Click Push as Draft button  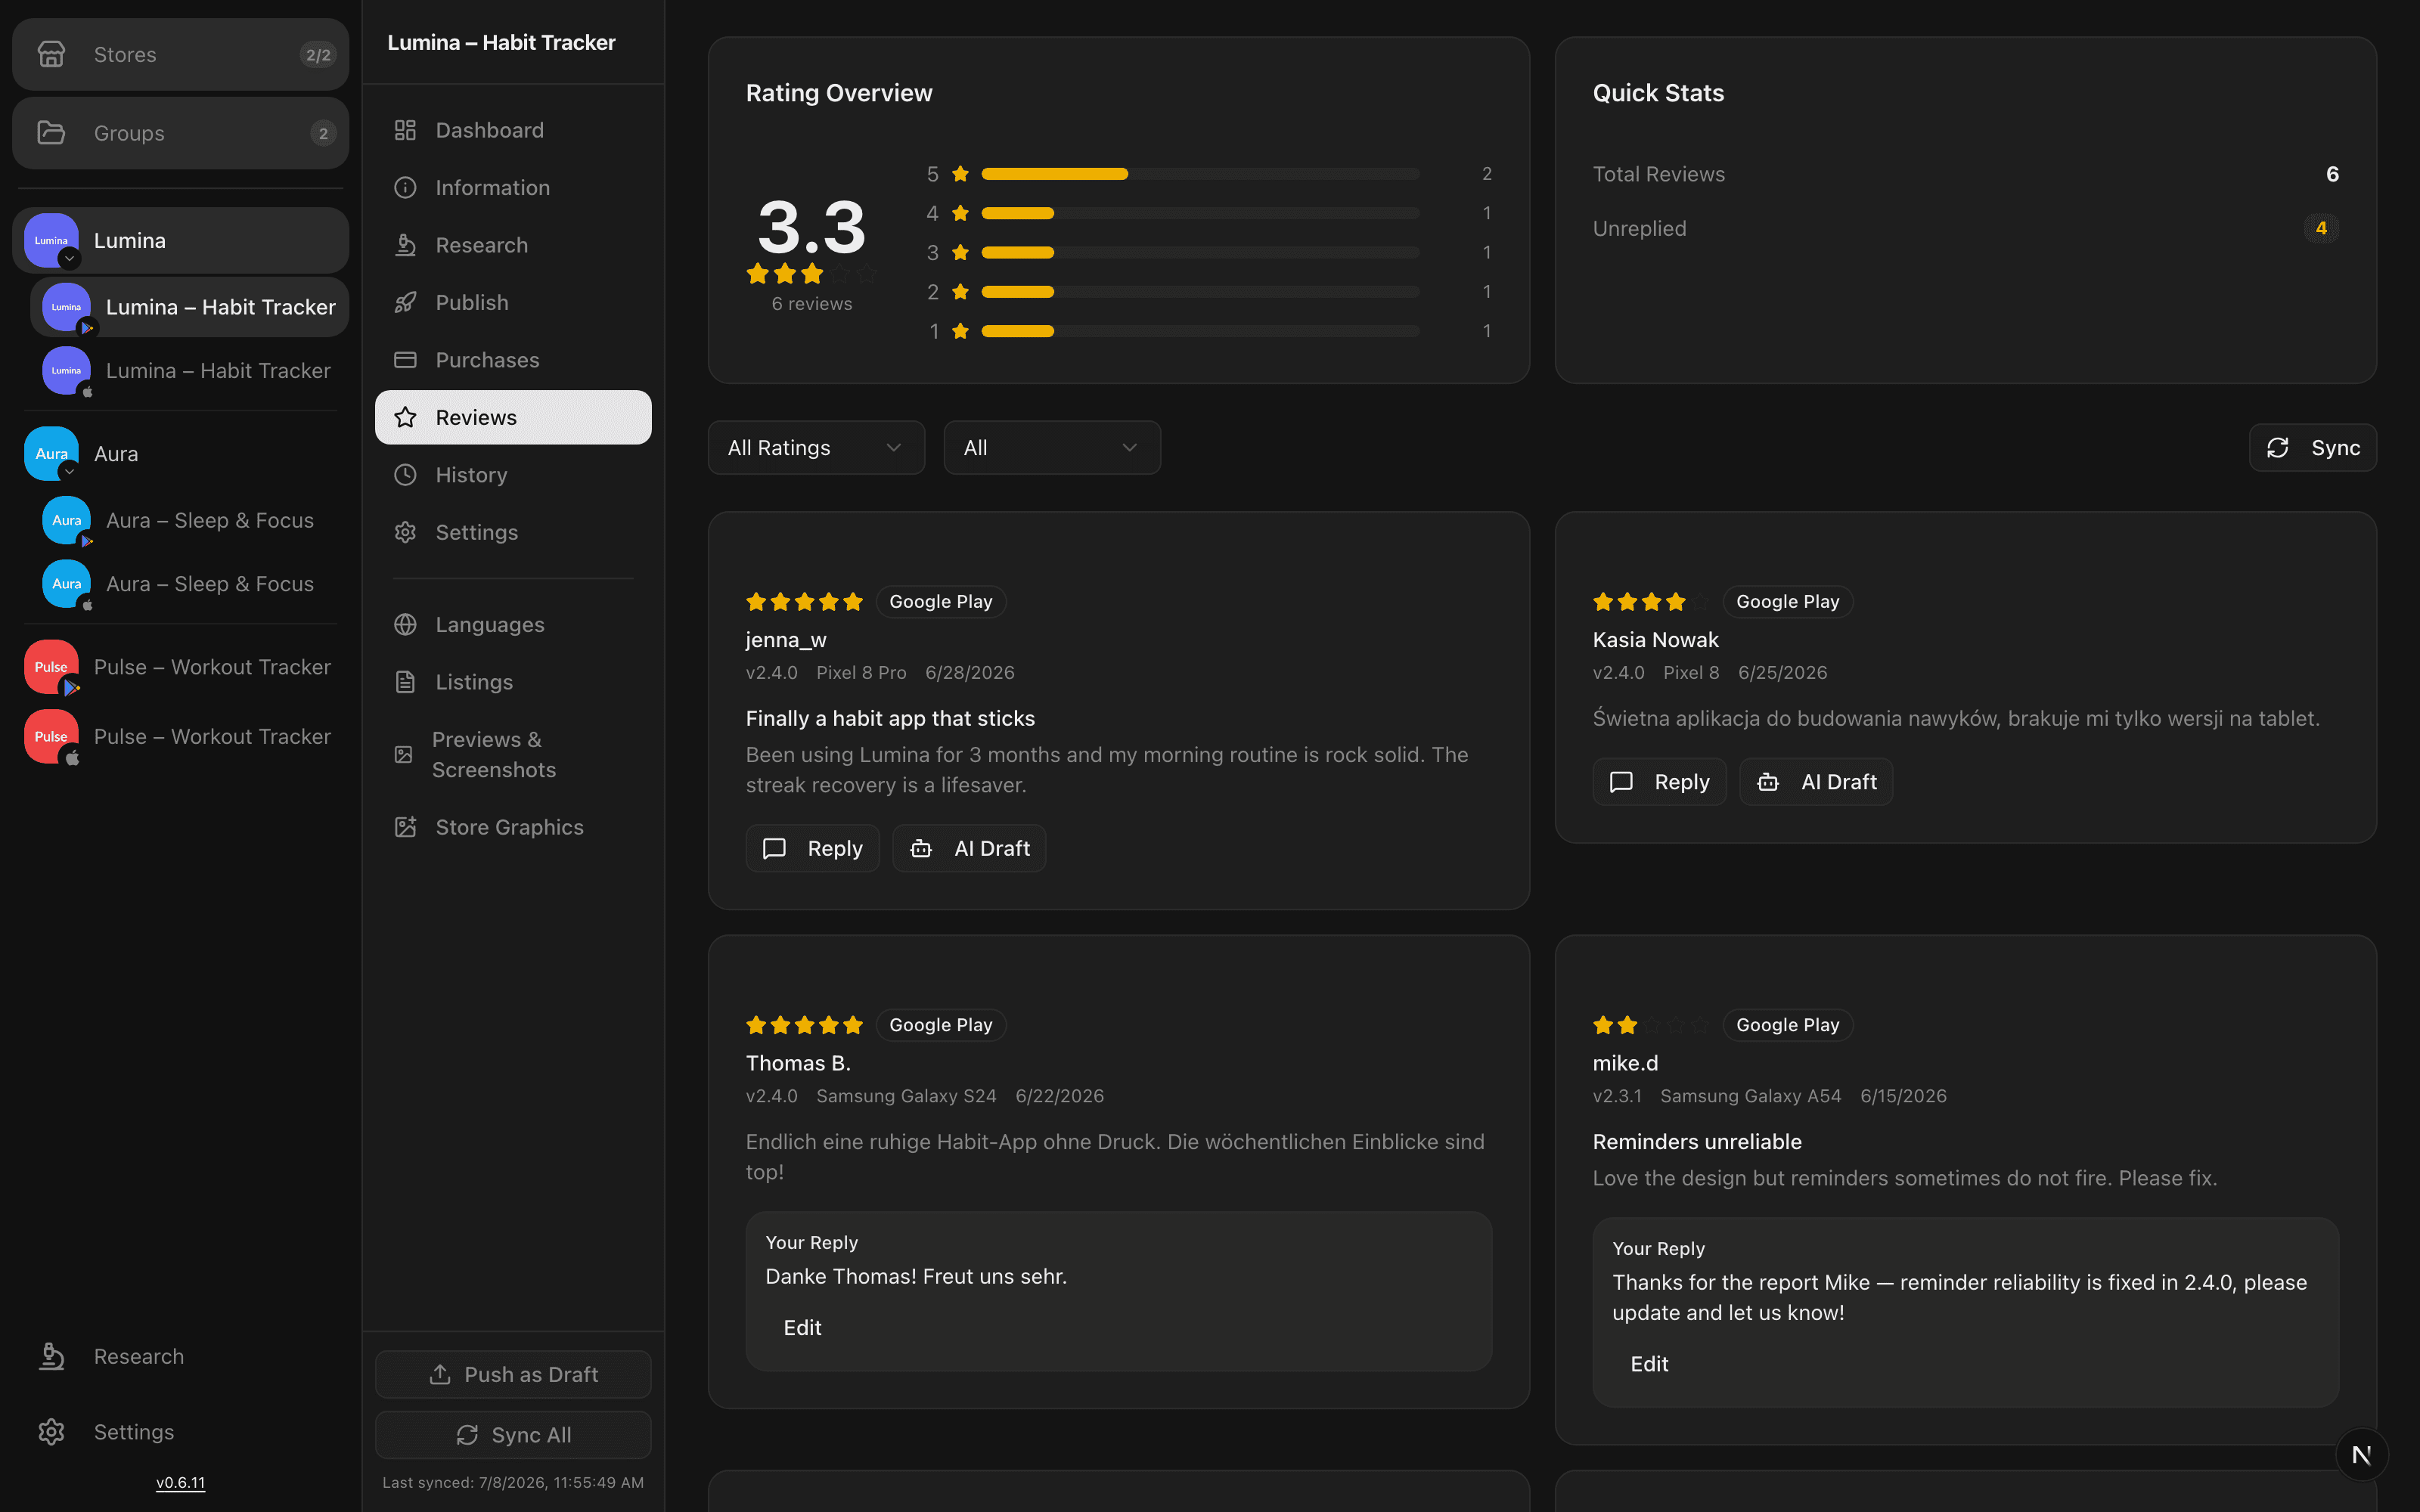coord(513,1374)
